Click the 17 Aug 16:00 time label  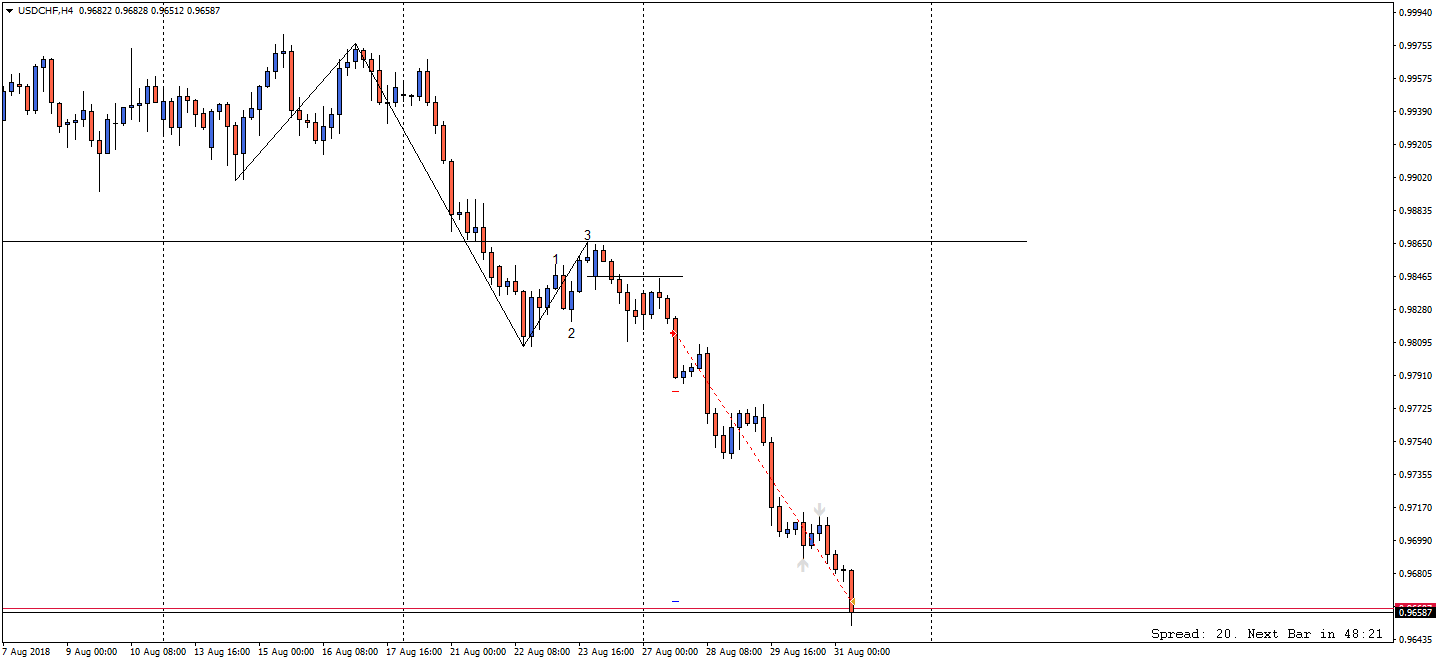[x=414, y=651]
